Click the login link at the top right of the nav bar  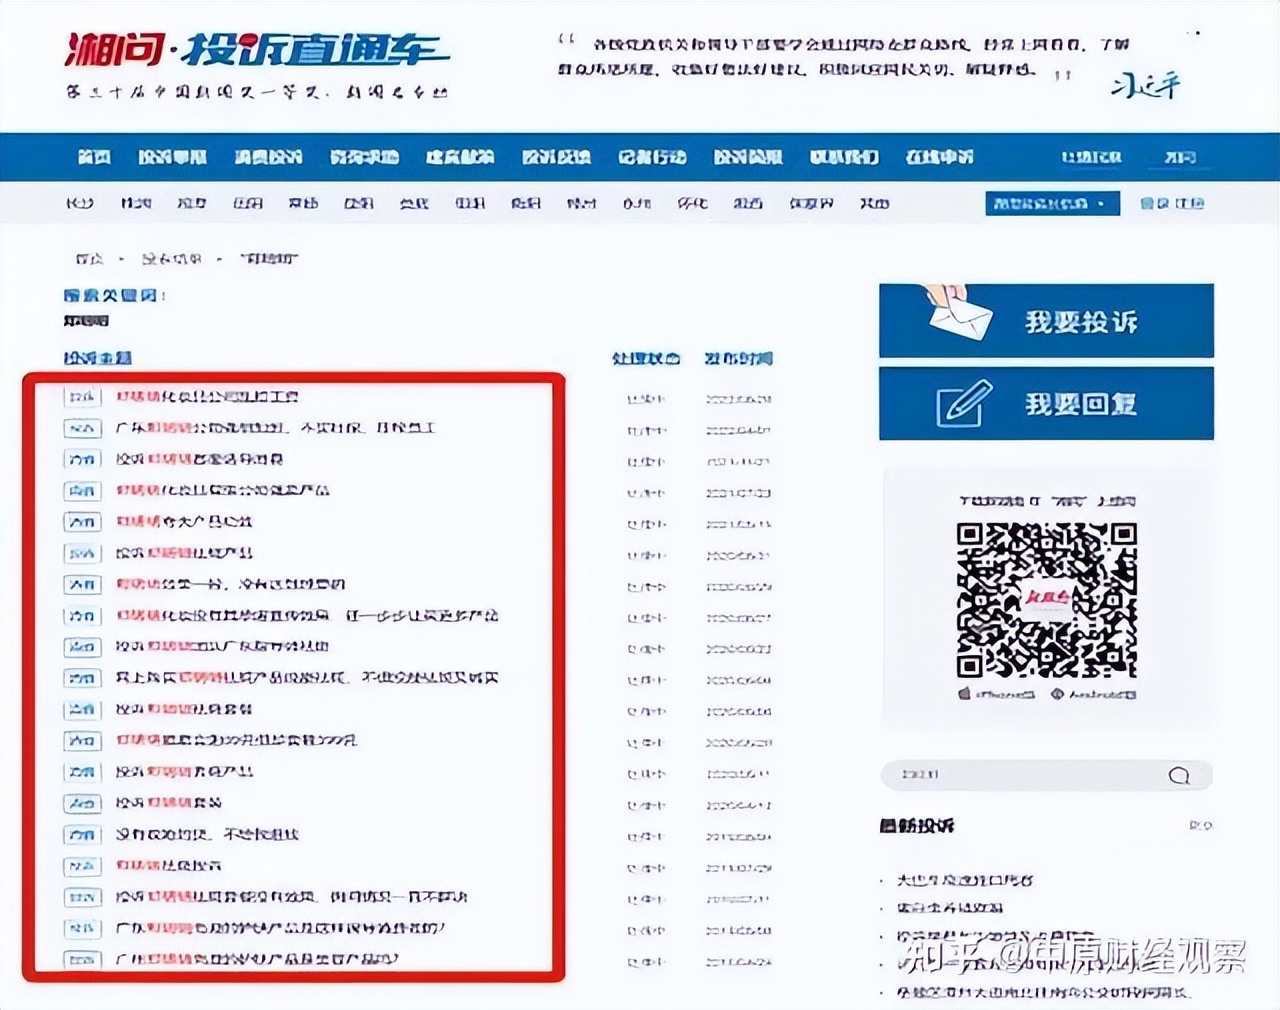[1092, 157]
